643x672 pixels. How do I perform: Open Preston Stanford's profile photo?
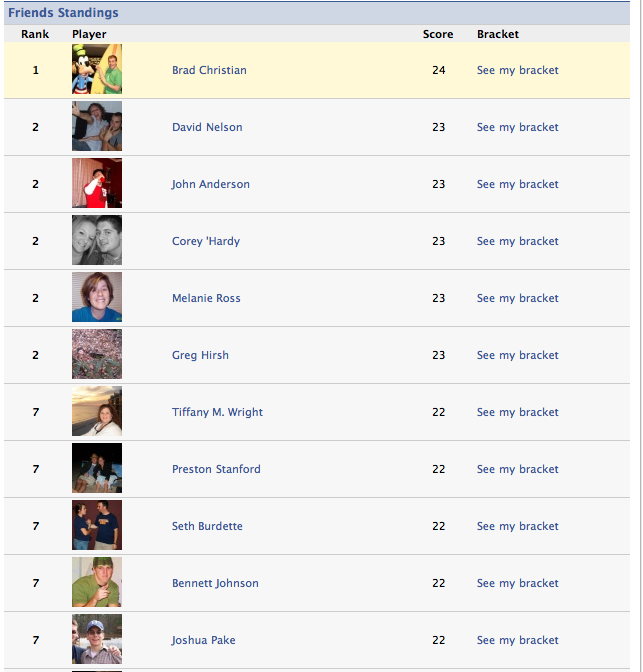click(97, 469)
